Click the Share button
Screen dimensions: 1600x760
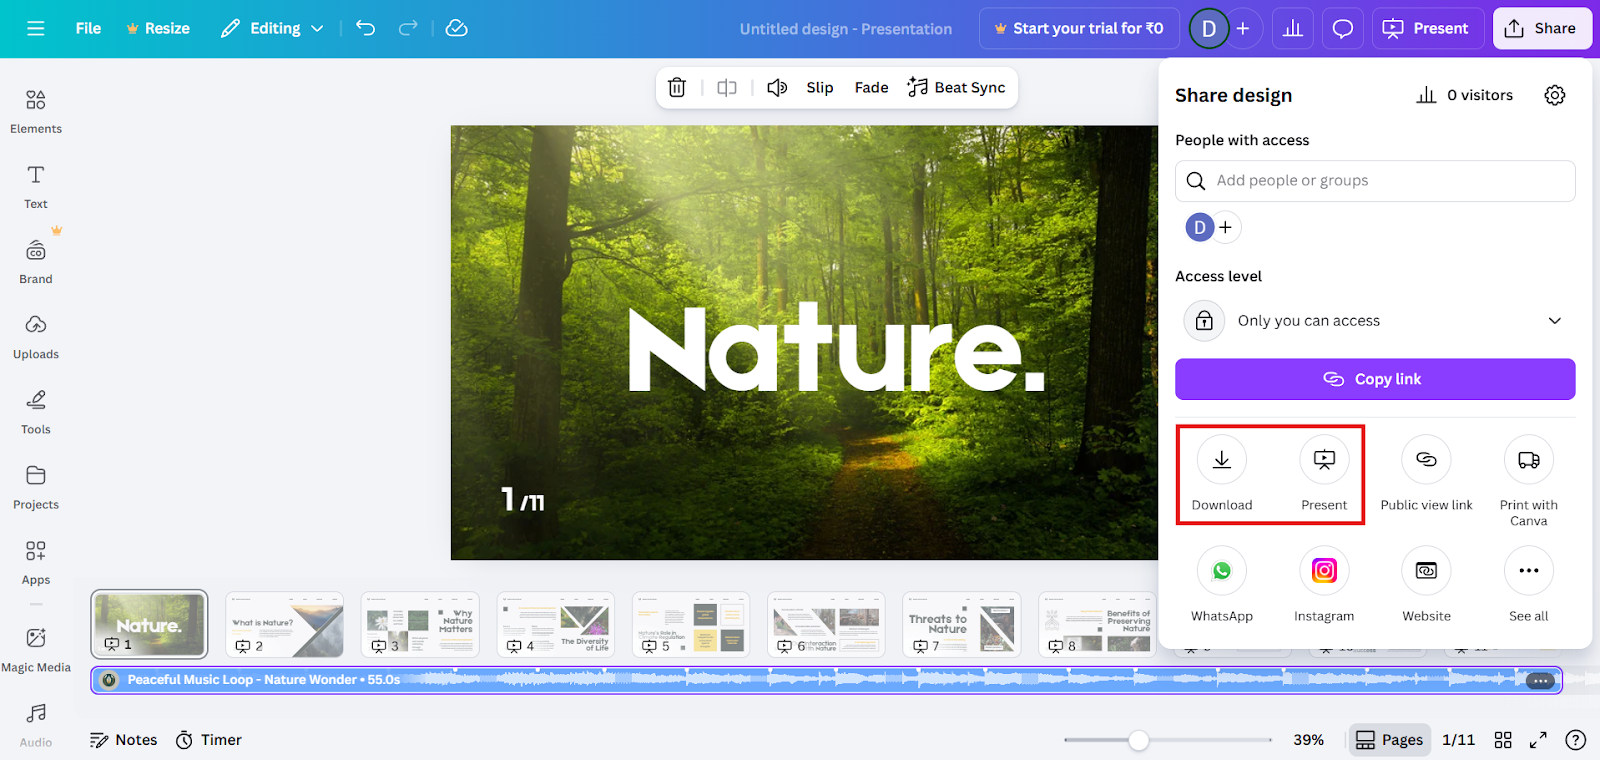coord(1542,28)
